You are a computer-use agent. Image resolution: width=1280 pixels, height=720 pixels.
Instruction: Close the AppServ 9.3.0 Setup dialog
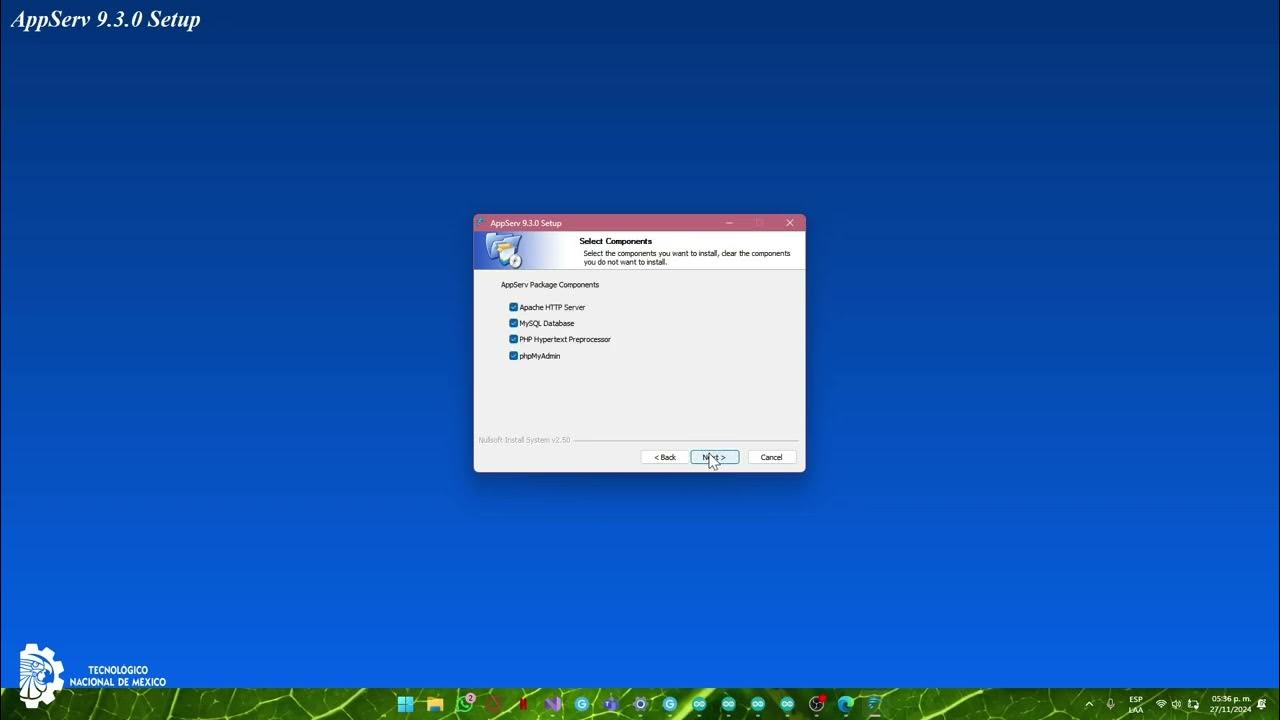tap(789, 223)
